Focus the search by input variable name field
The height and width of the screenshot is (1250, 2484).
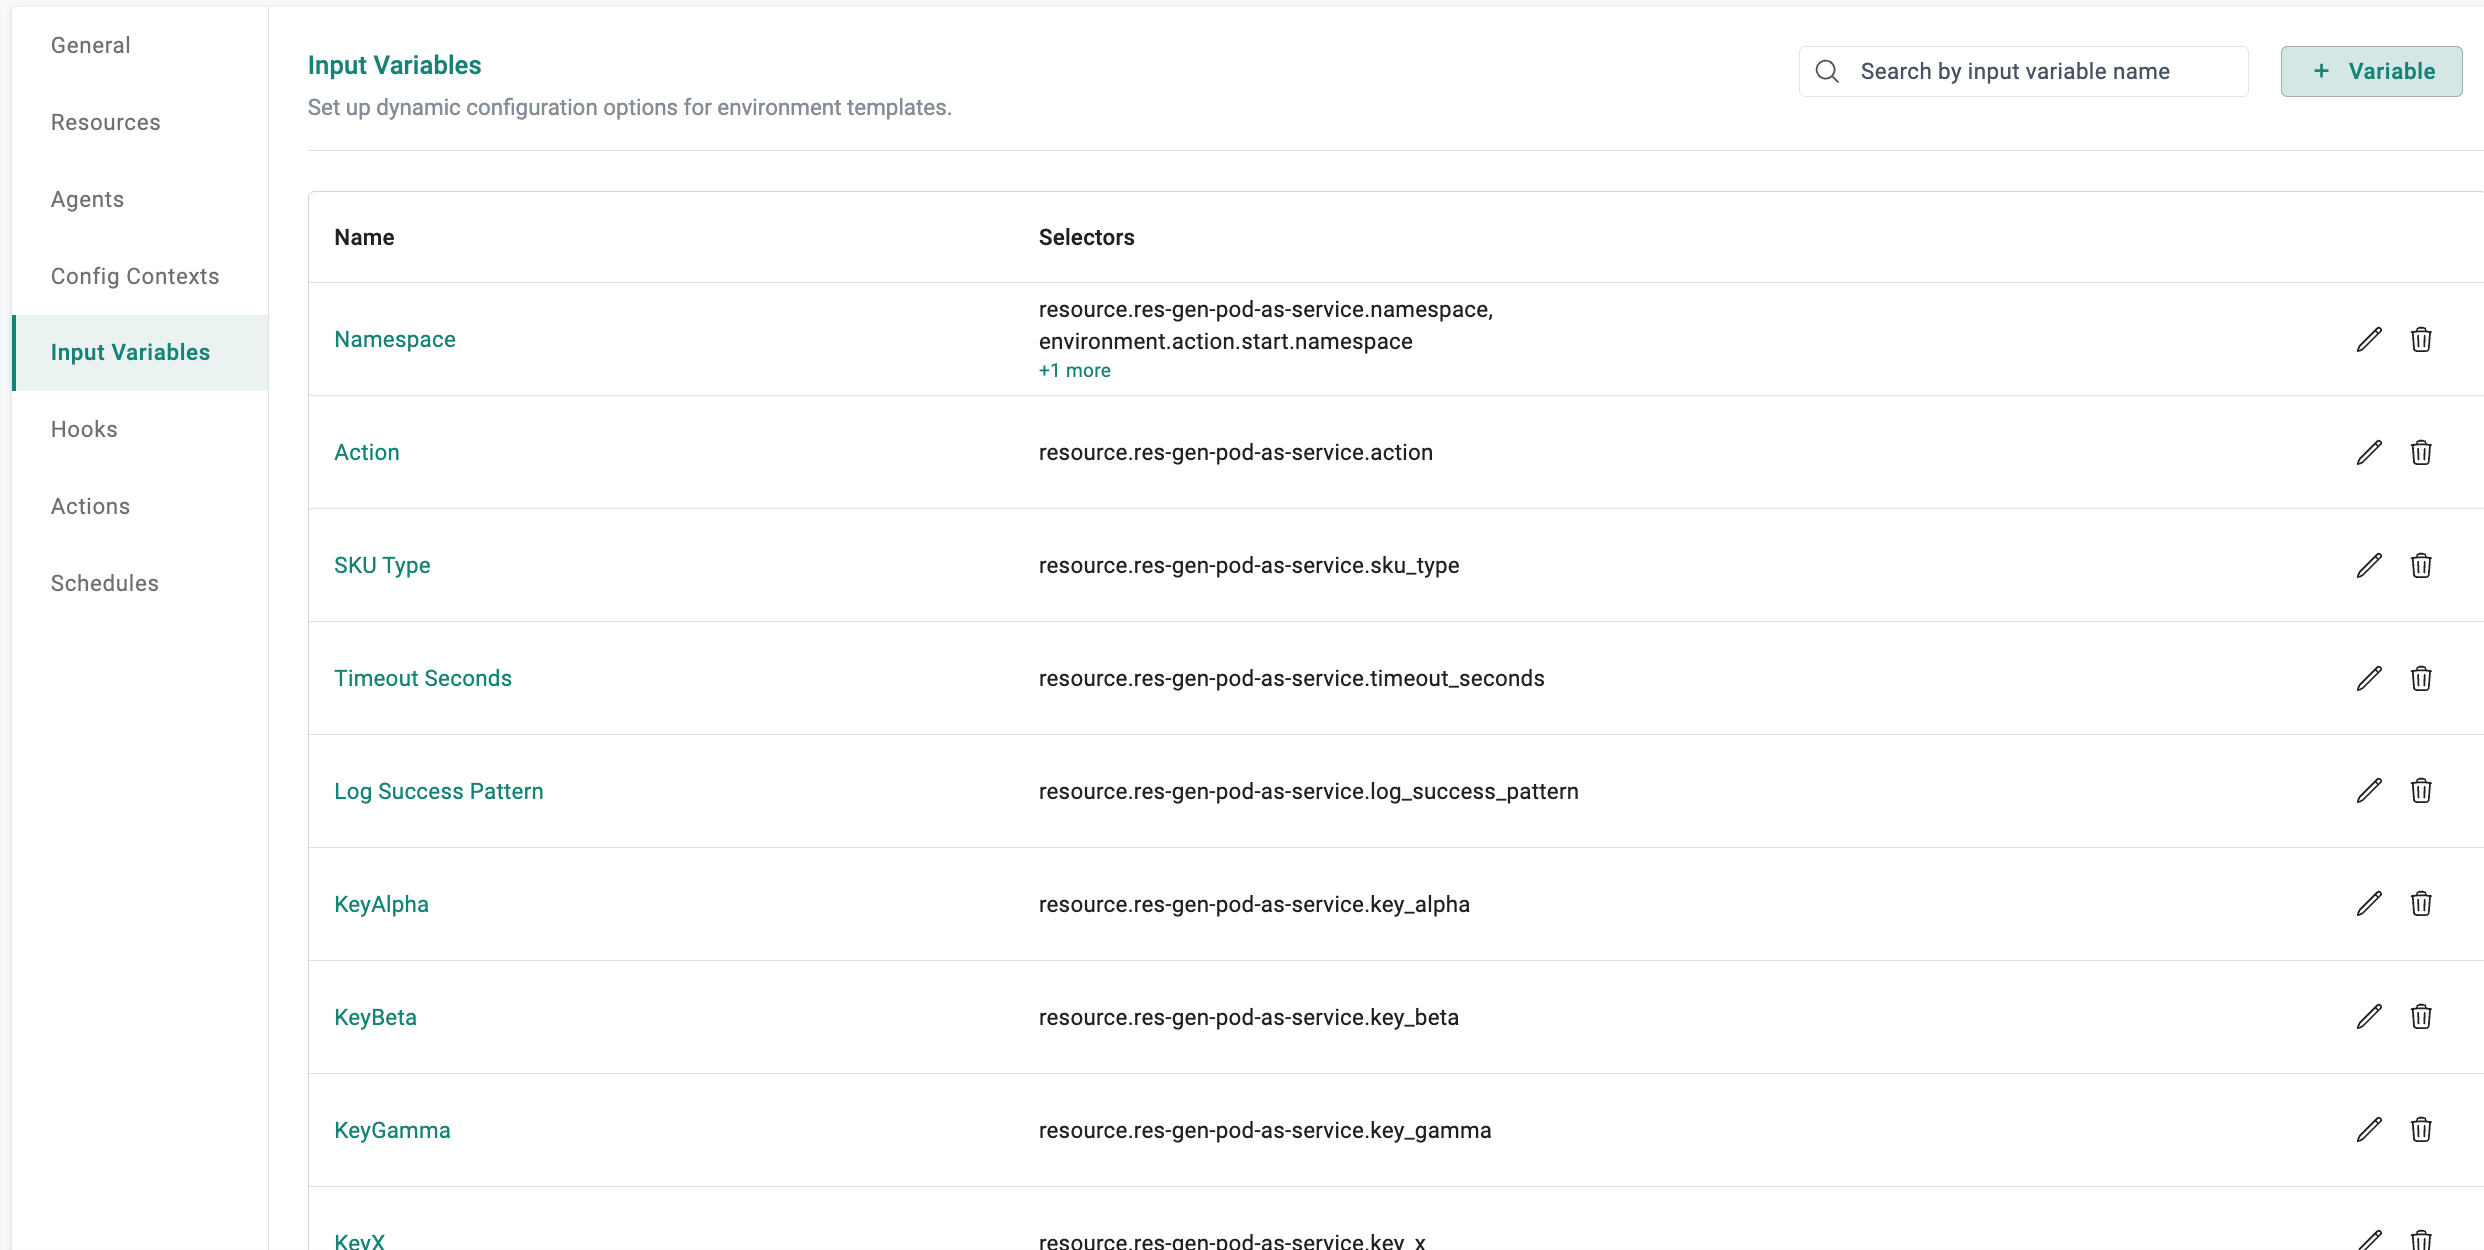point(2040,71)
